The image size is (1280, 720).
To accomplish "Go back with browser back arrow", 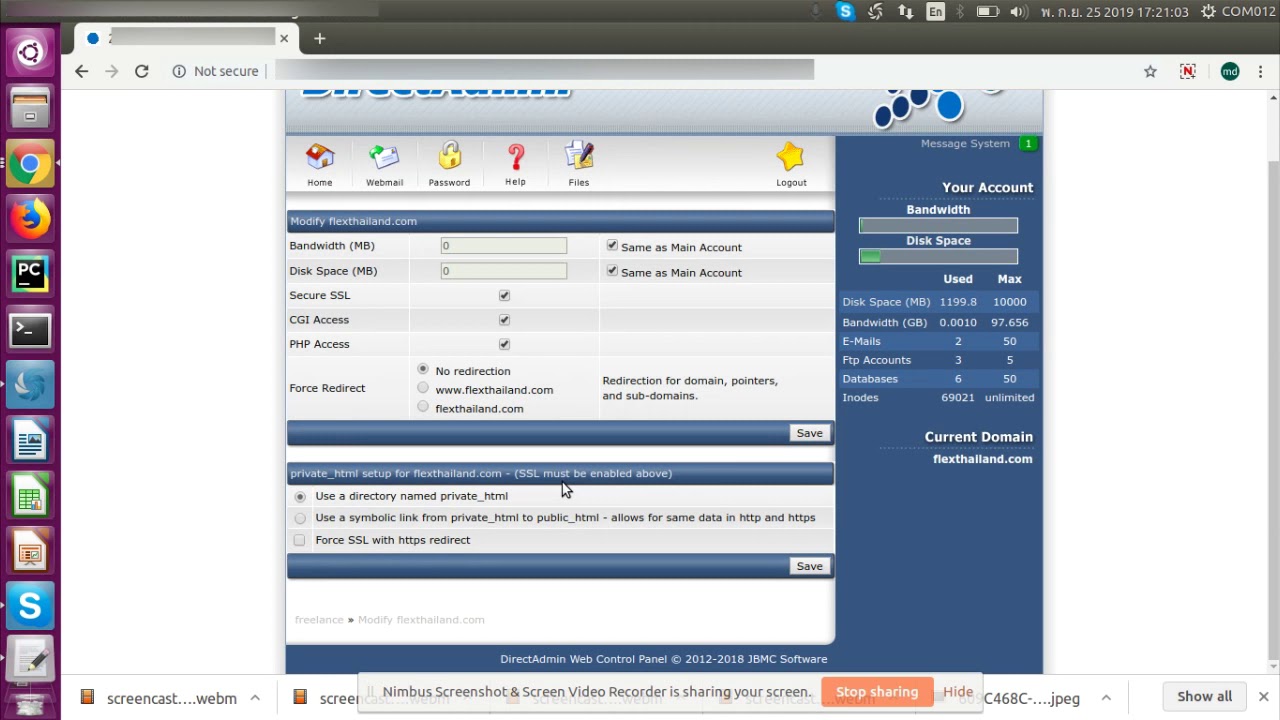I will (82, 71).
